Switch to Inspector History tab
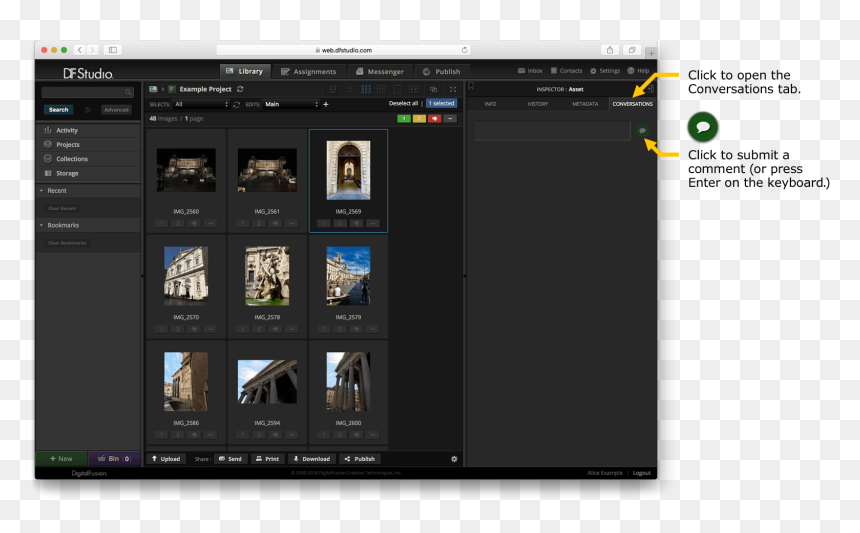 coord(538,104)
